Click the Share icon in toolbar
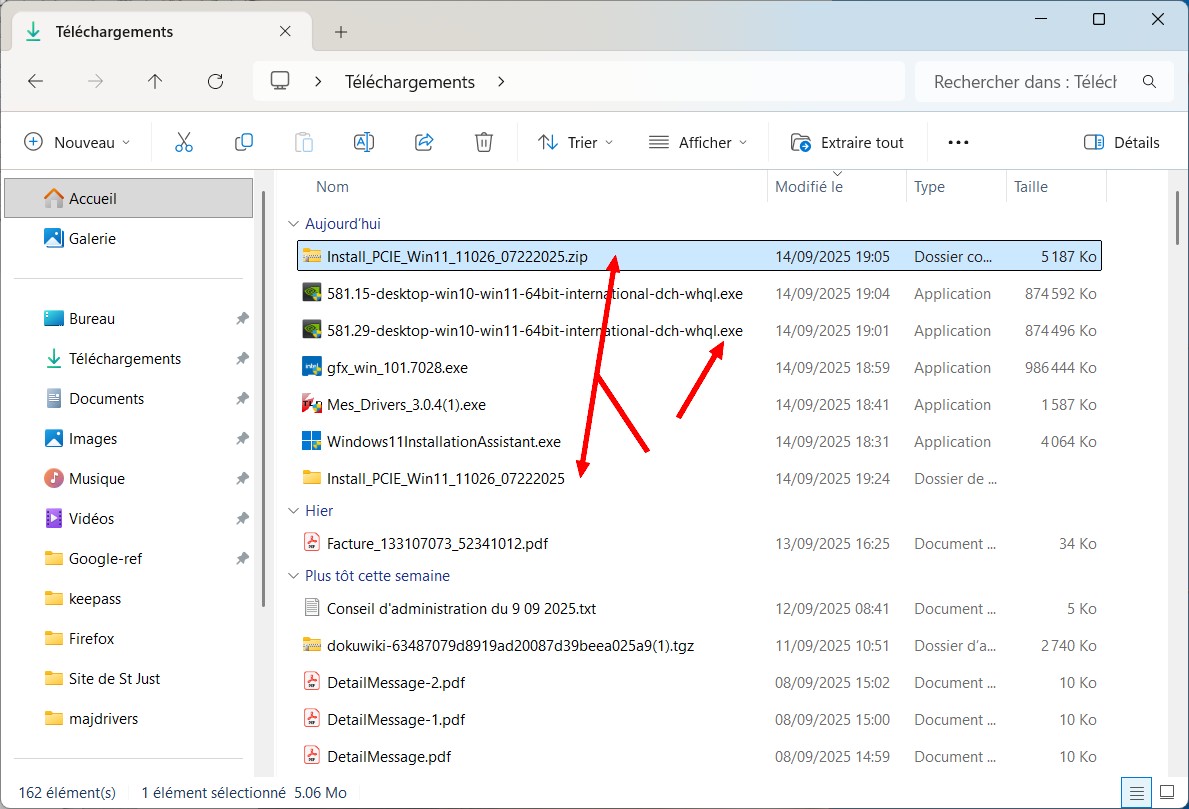 424,142
